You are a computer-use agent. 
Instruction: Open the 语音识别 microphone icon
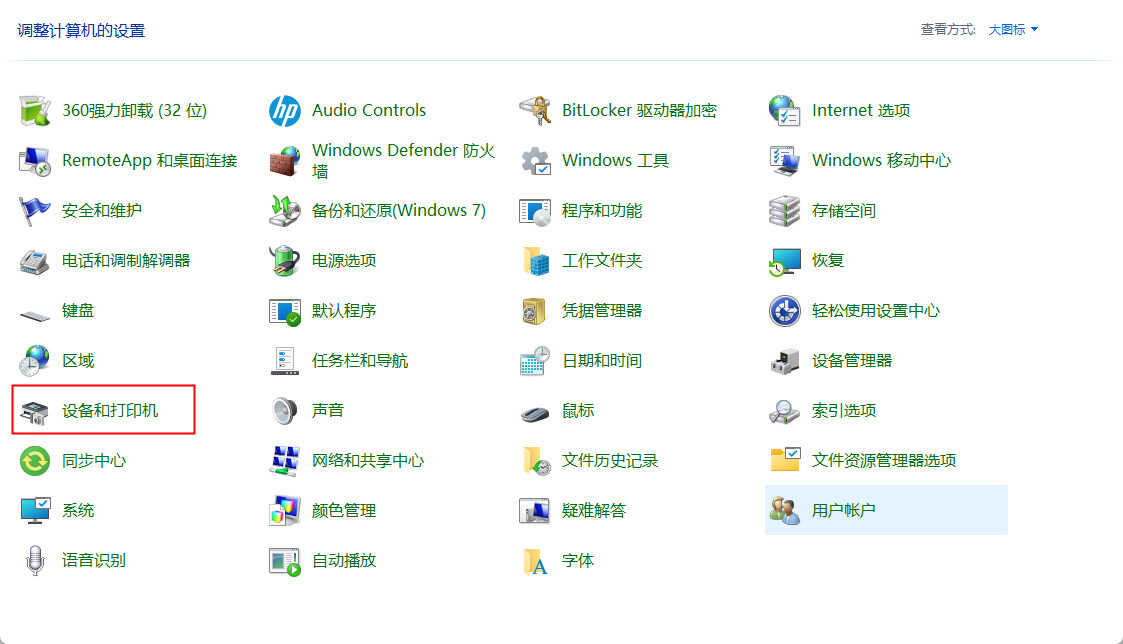click(x=34, y=561)
